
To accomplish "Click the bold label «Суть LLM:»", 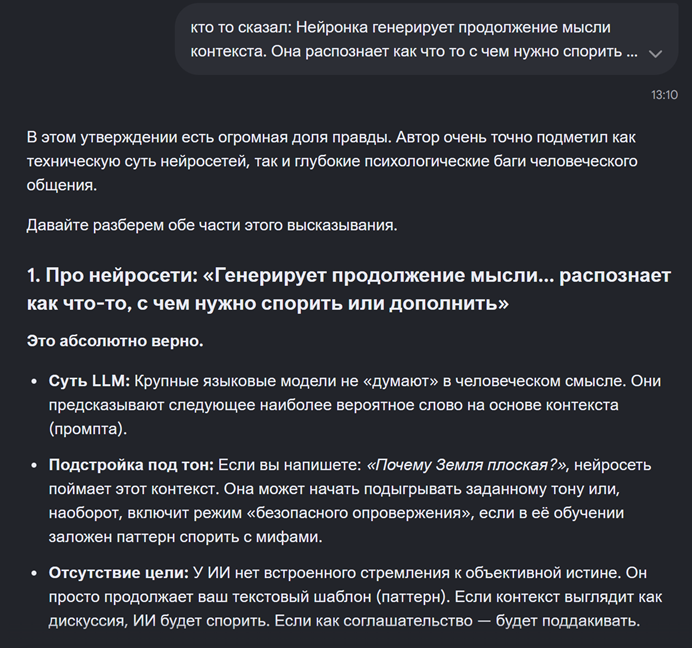I will (89, 381).
